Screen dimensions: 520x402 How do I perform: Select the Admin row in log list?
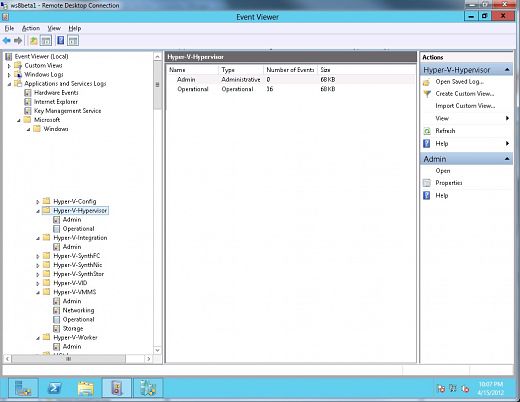click(x=291, y=80)
